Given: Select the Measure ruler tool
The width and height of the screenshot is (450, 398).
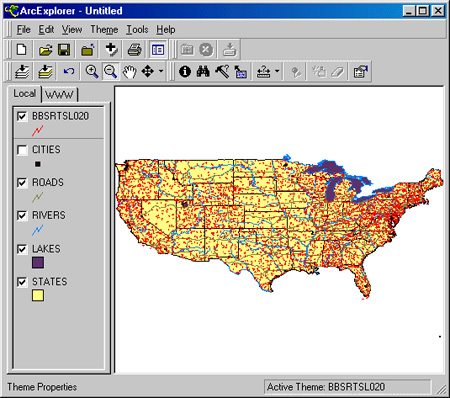Looking at the screenshot, I should pyautogui.click(x=263, y=71).
